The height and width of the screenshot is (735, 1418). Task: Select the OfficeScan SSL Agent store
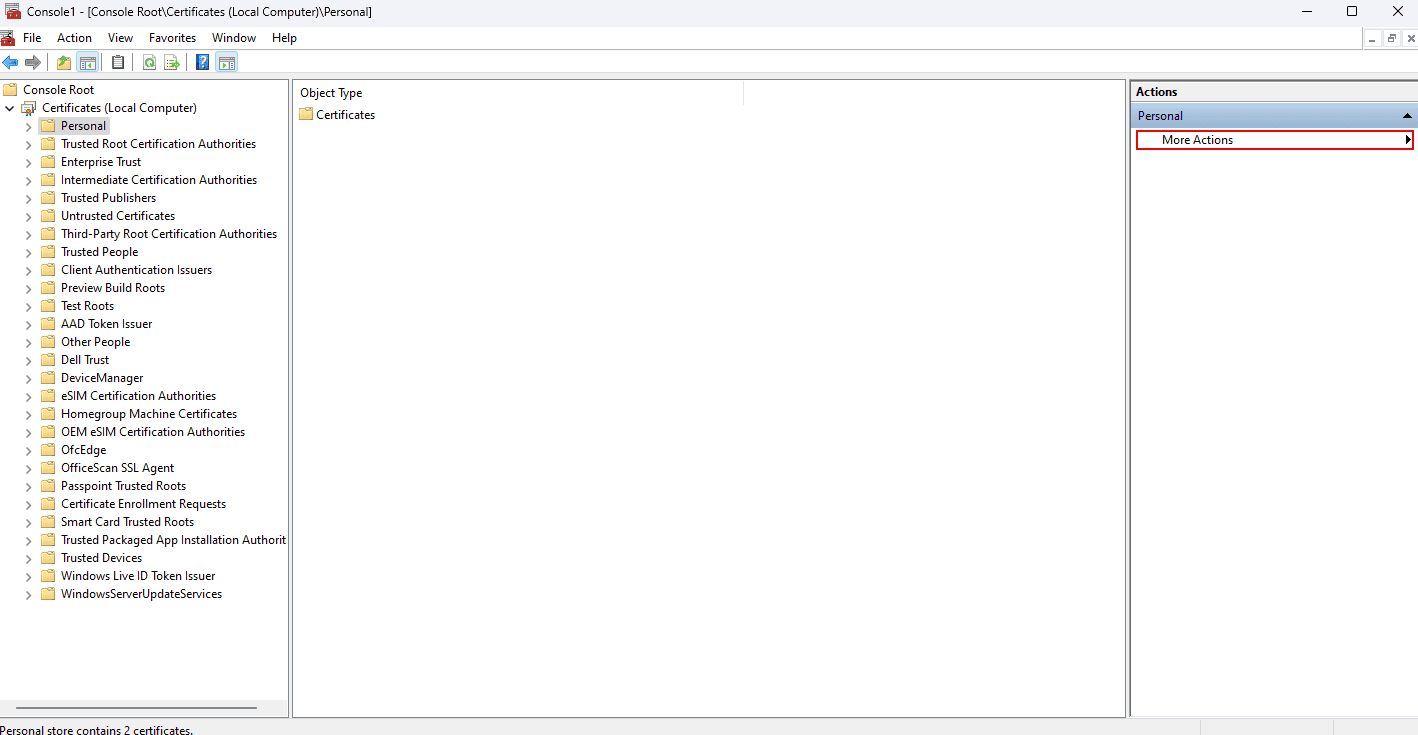[117, 468]
